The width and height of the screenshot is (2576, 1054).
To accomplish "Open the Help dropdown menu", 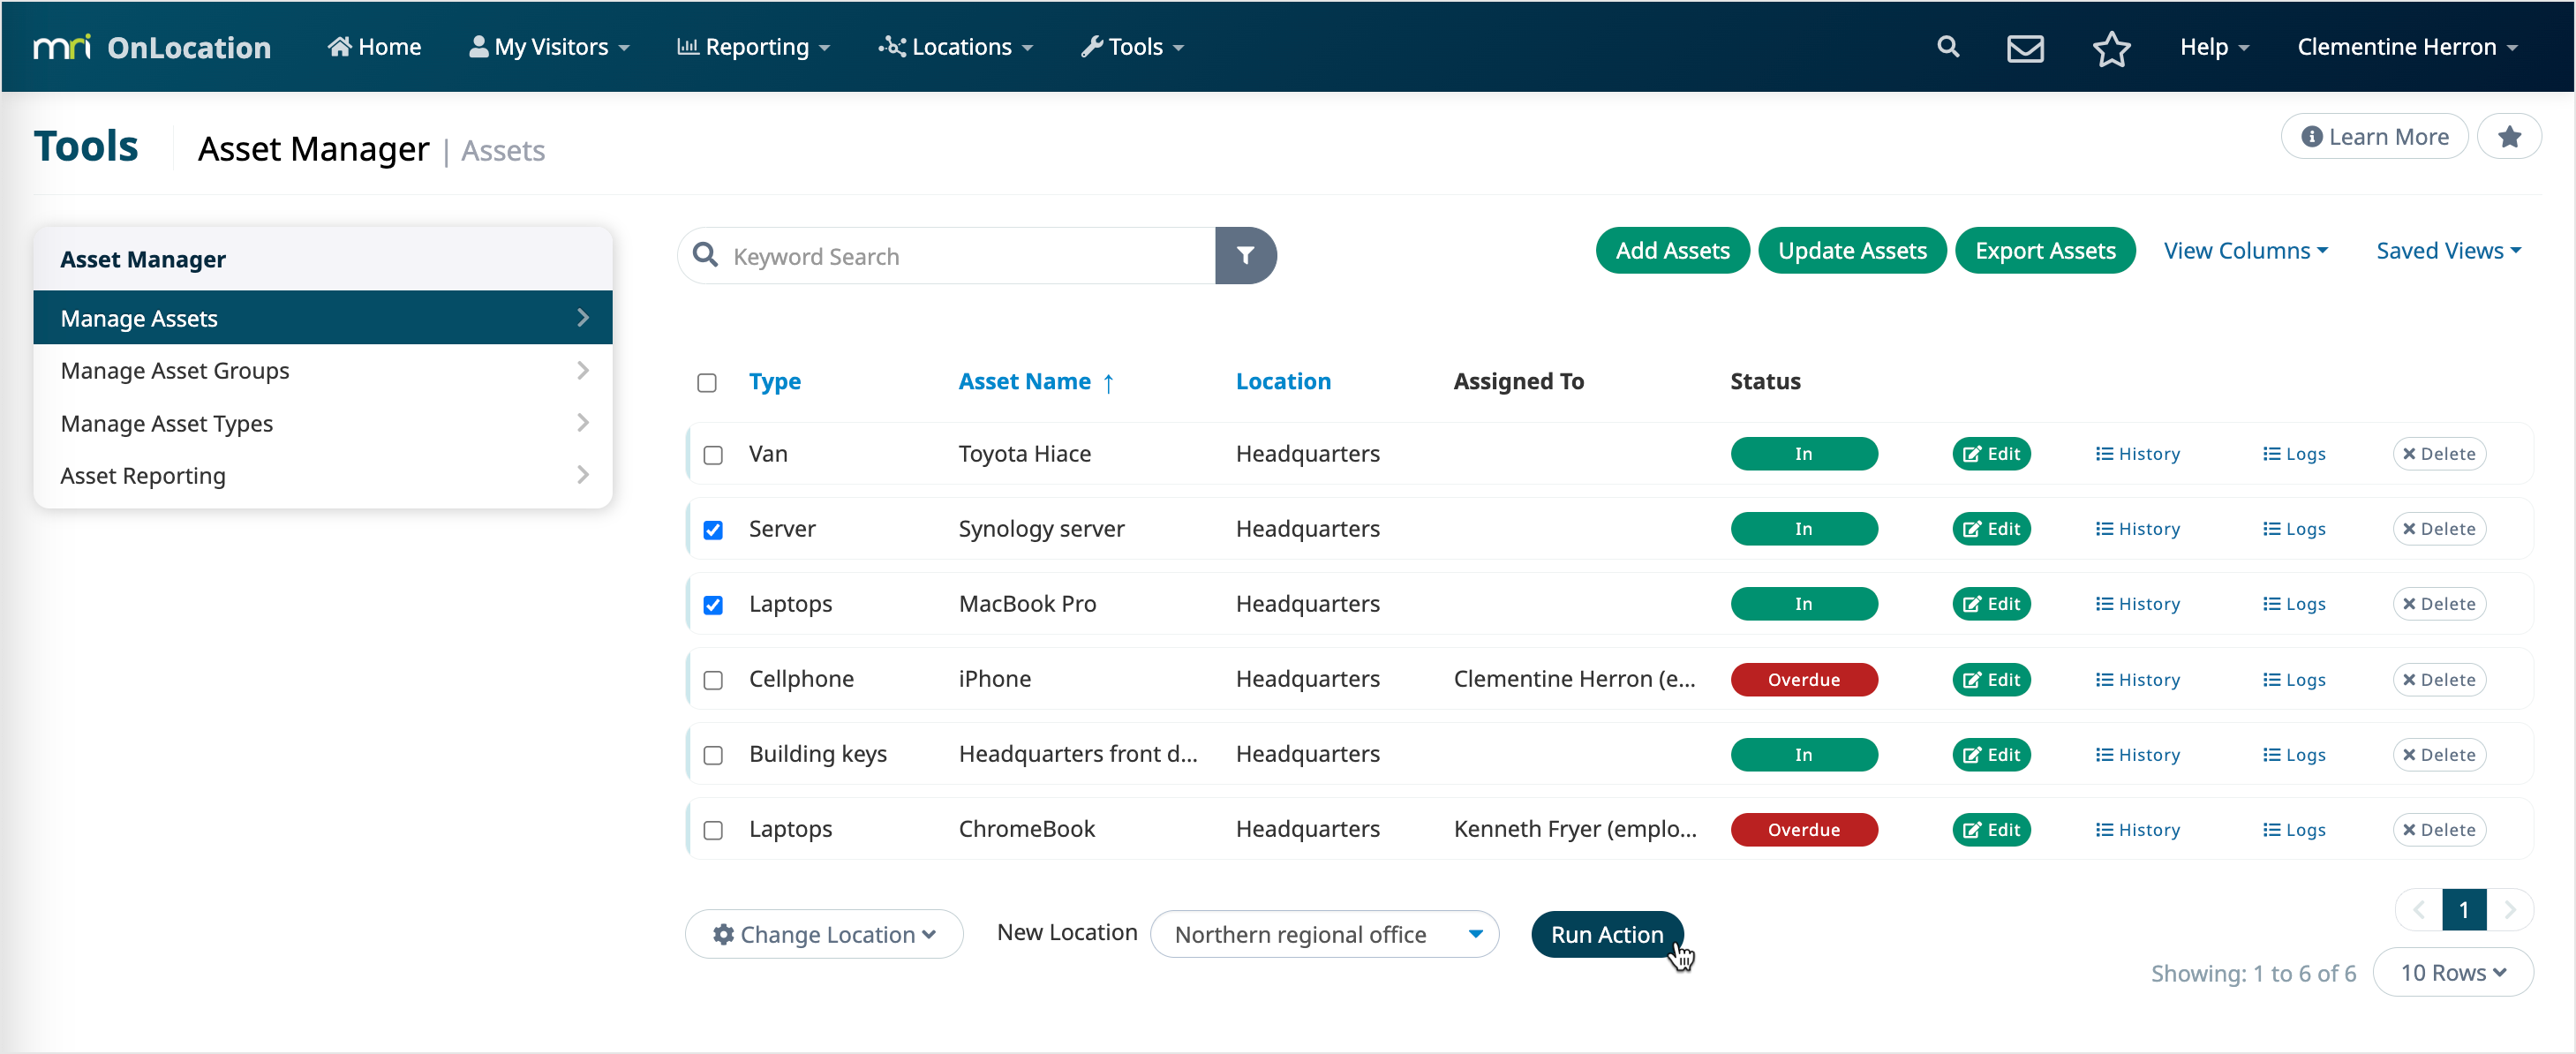I will pyautogui.click(x=2213, y=46).
